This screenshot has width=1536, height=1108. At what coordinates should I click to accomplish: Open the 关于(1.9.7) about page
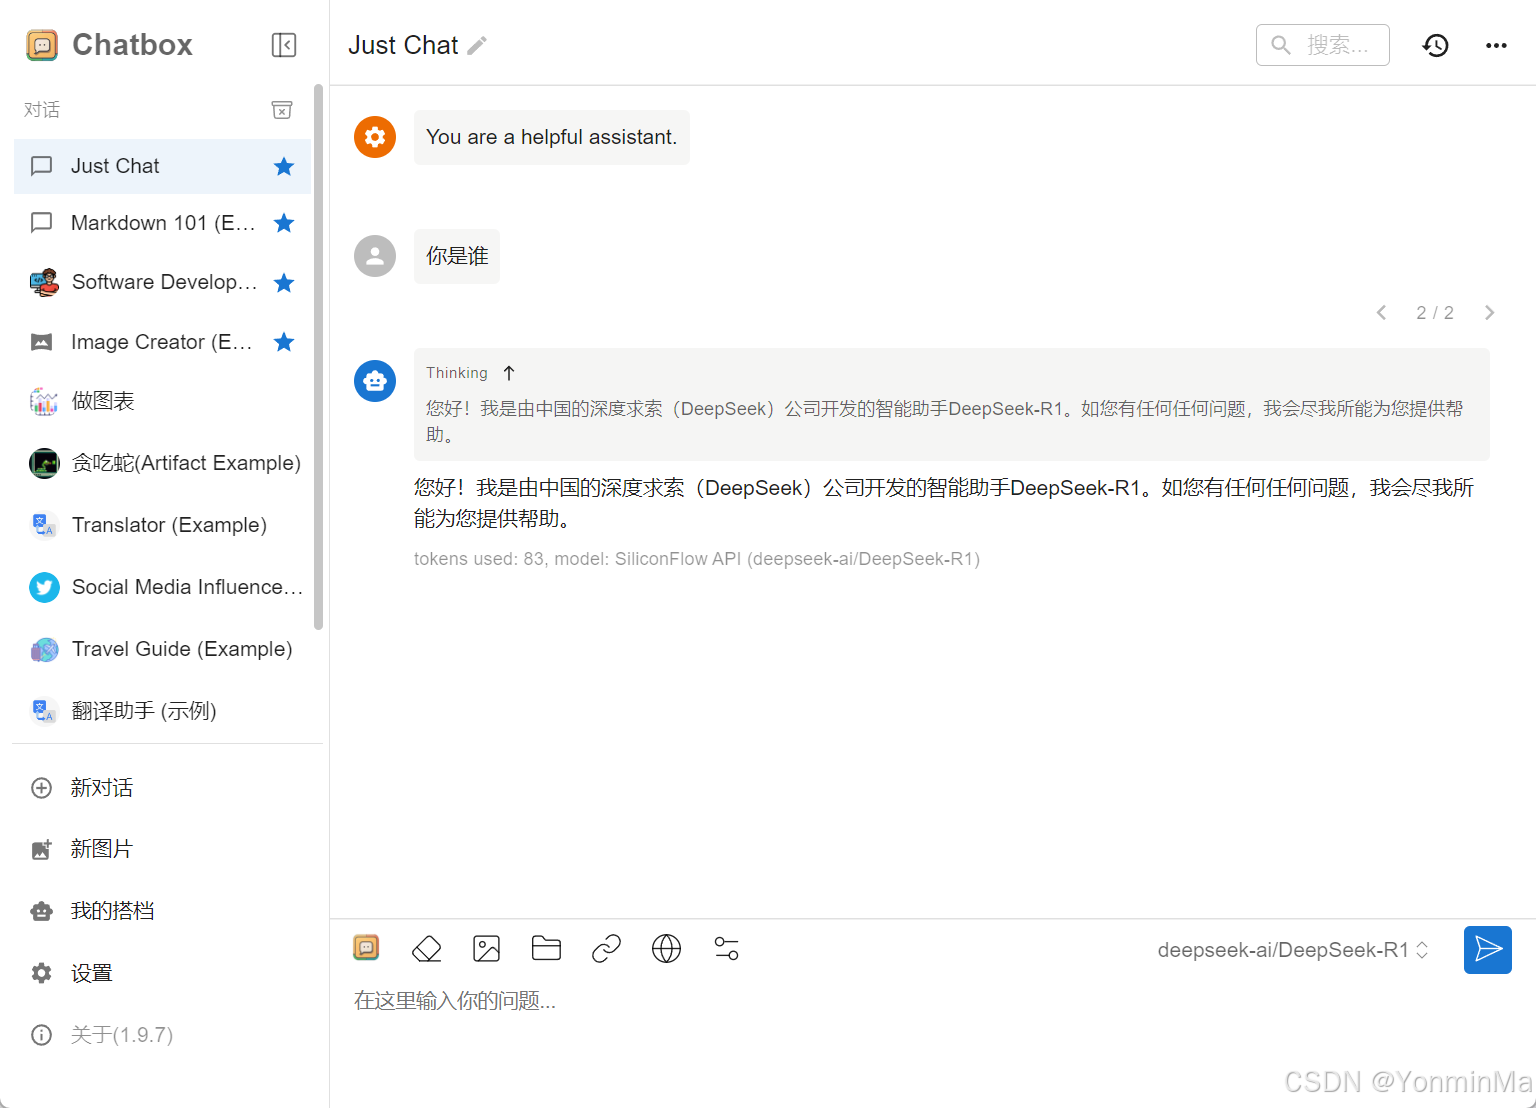pos(121,1035)
